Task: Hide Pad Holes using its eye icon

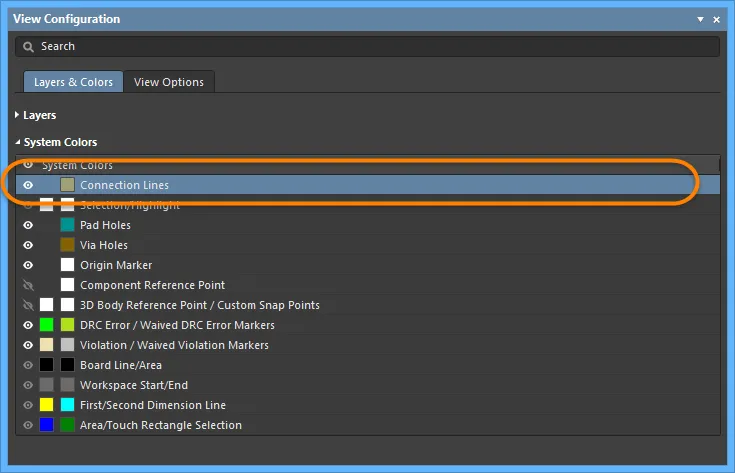Action: pos(28,225)
